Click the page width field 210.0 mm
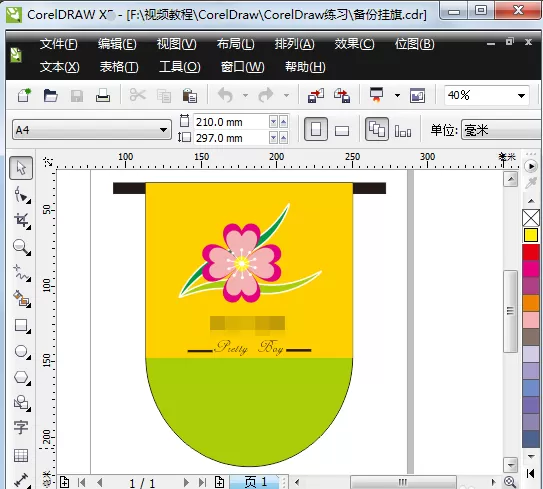The width and height of the screenshot is (543, 489). pyautogui.click(x=230, y=122)
